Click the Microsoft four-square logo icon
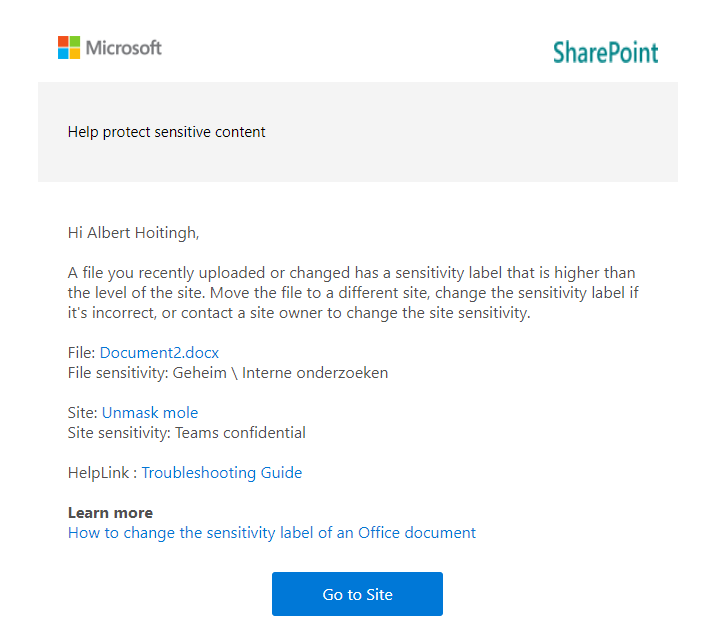This screenshot has width=713, height=629. (x=69, y=47)
